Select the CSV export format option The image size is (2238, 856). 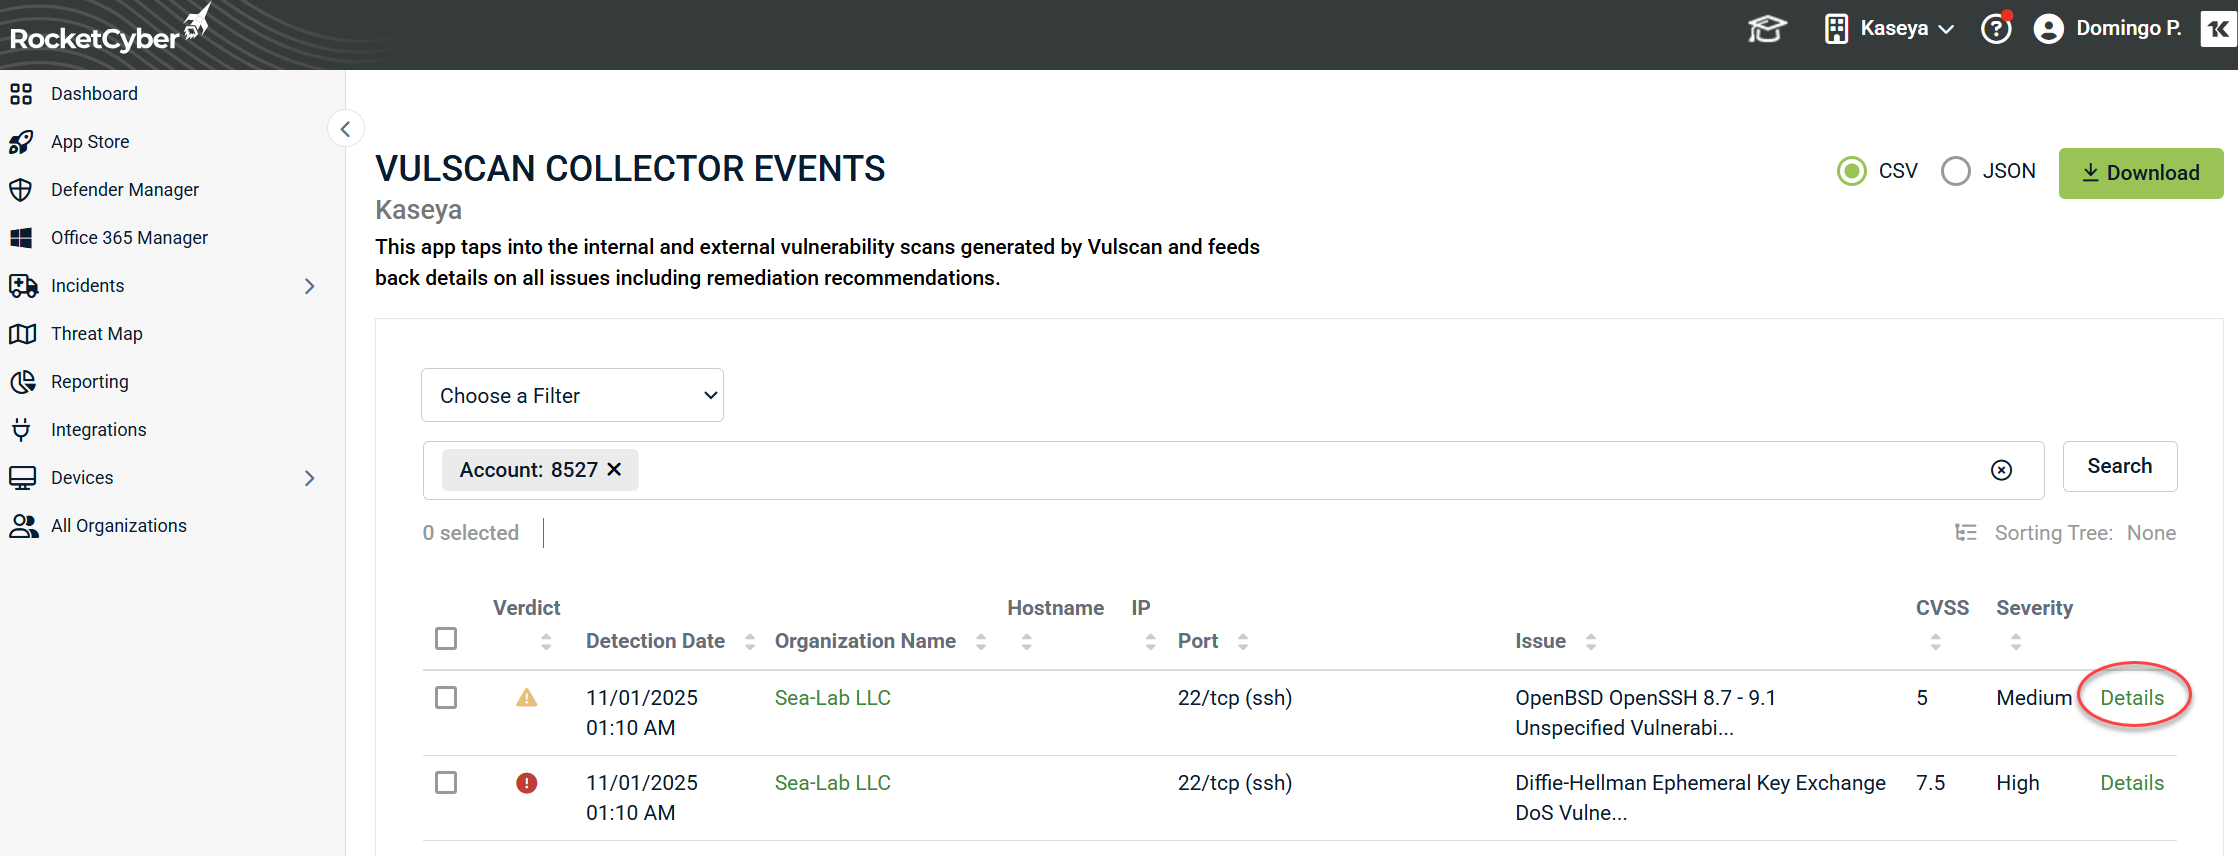point(1851,172)
